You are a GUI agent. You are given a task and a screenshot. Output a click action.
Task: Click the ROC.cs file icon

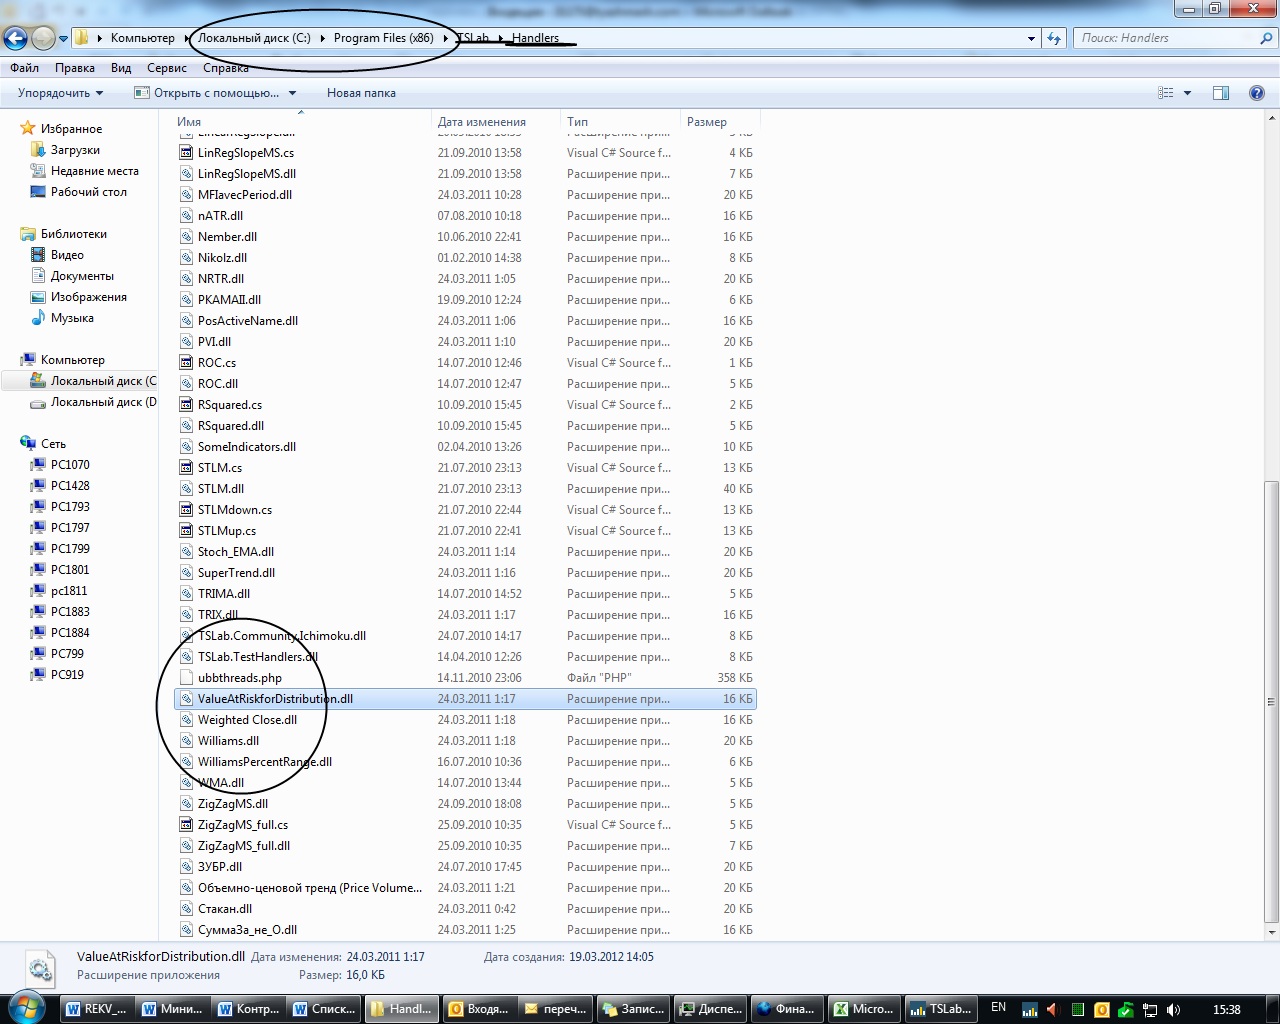coord(186,363)
